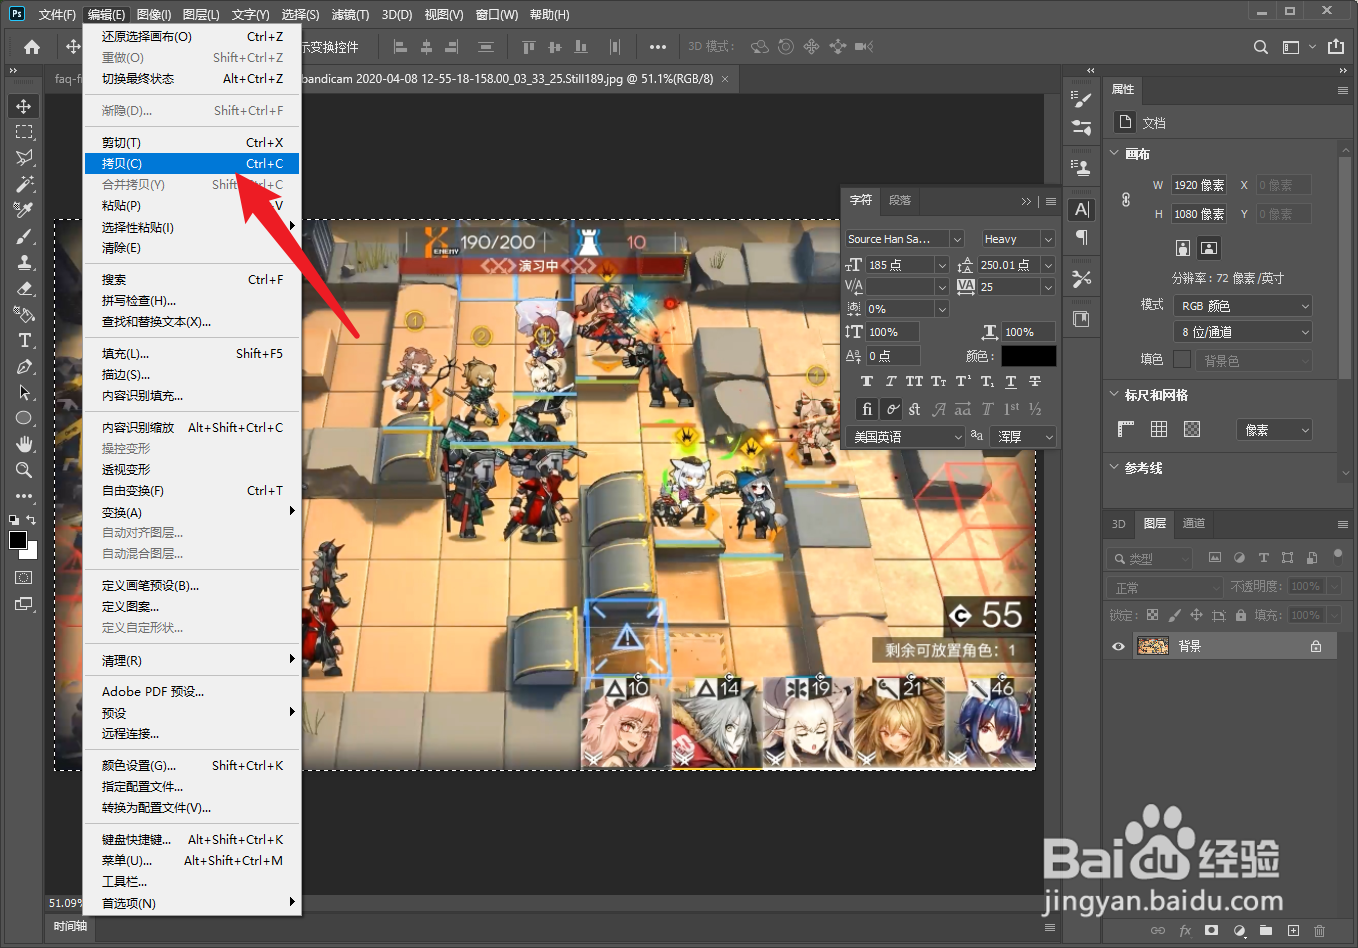Open the Character panel icon in the dock
Viewport: 1358px width, 948px height.
(1082, 209)
